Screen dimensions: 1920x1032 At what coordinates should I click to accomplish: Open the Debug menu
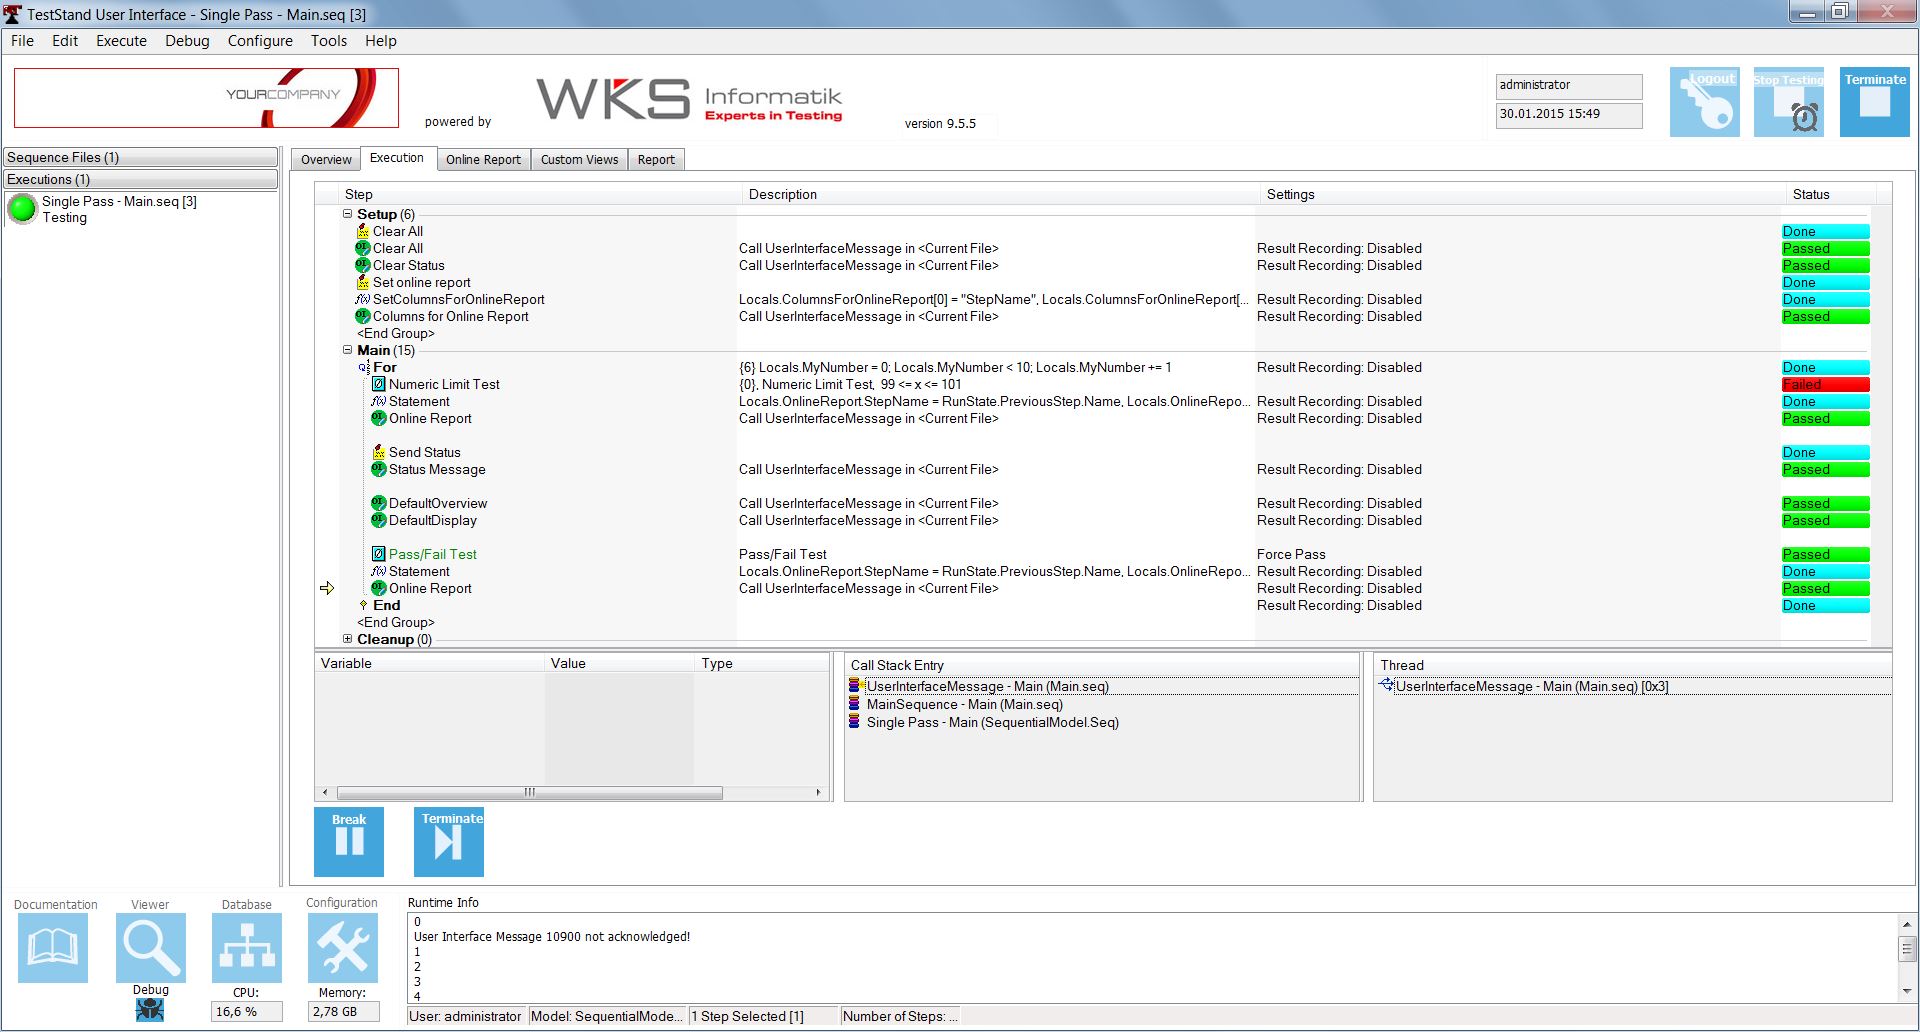click(x=187, y=41)
